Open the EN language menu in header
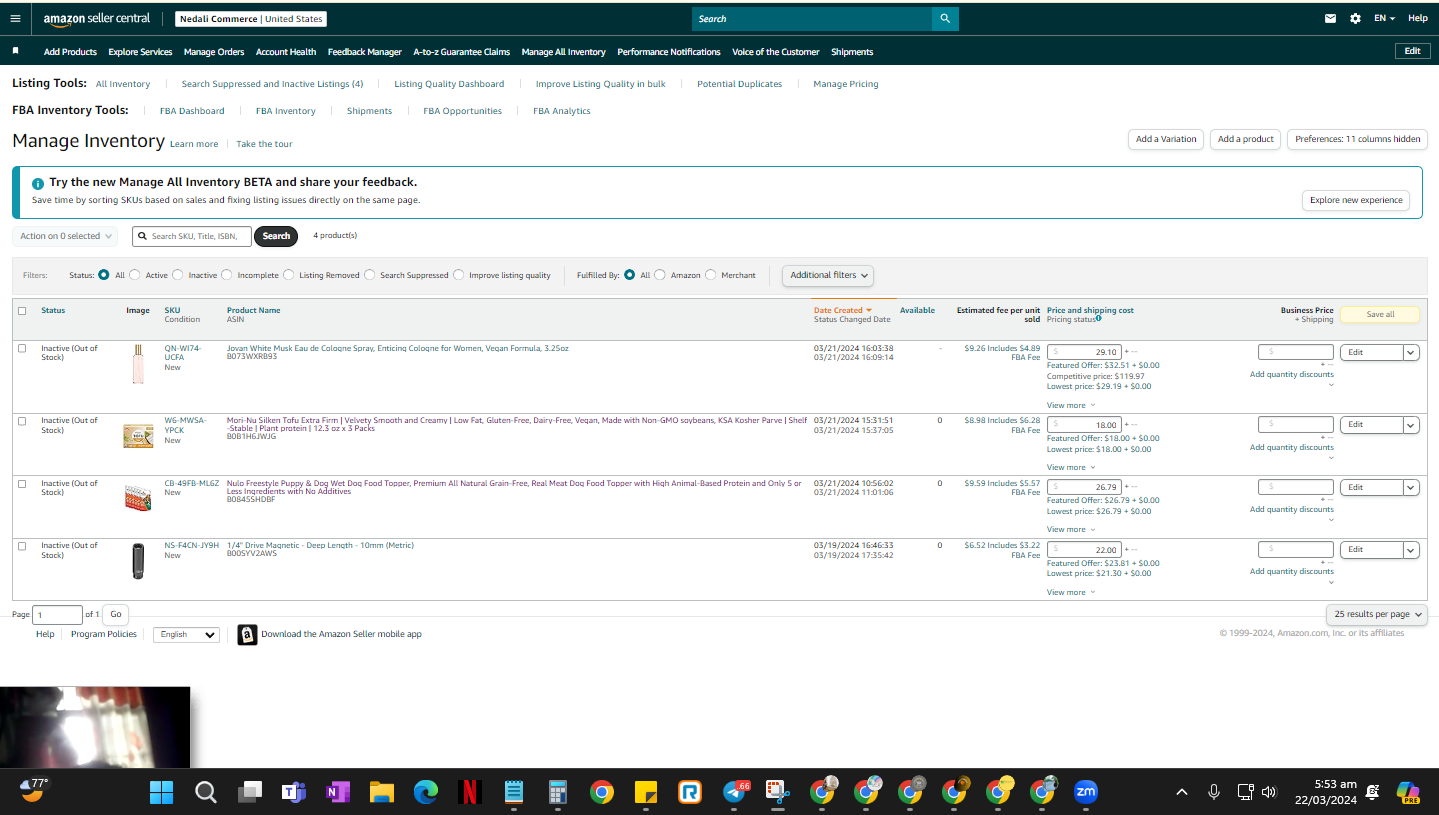This screenshot has height=815, width=1439. (1384, 18)
